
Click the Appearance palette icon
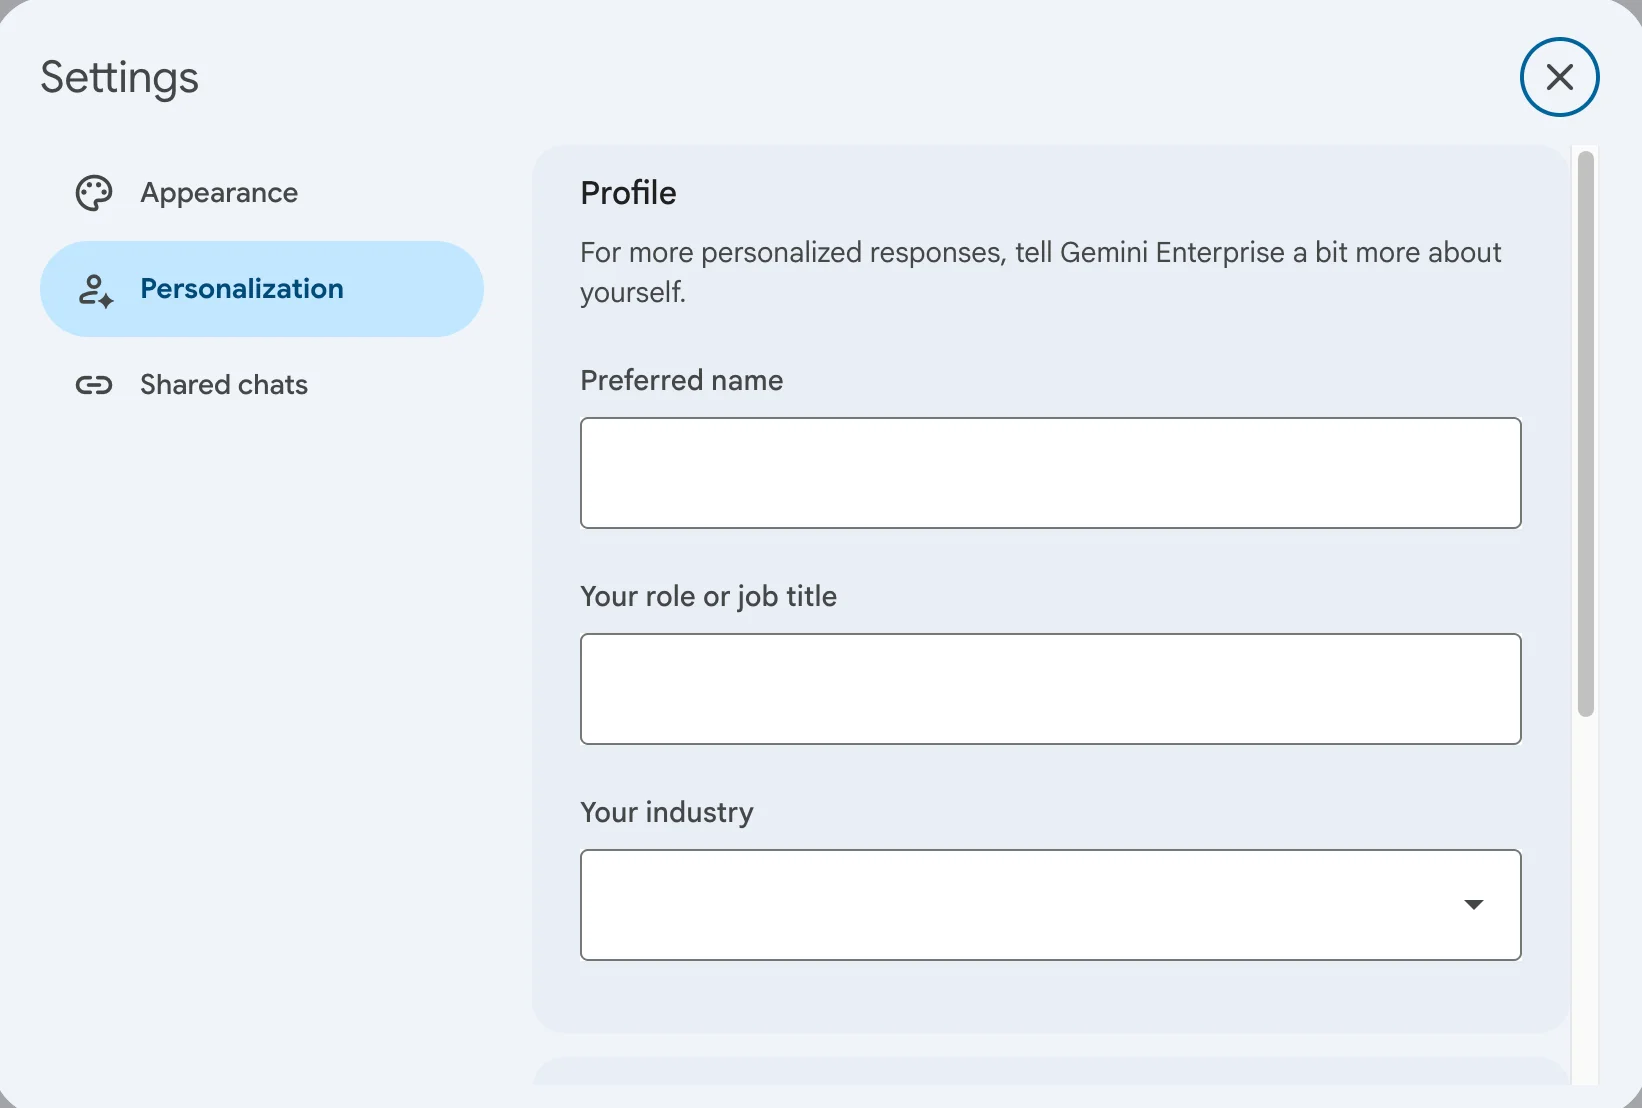pos(94,193)
